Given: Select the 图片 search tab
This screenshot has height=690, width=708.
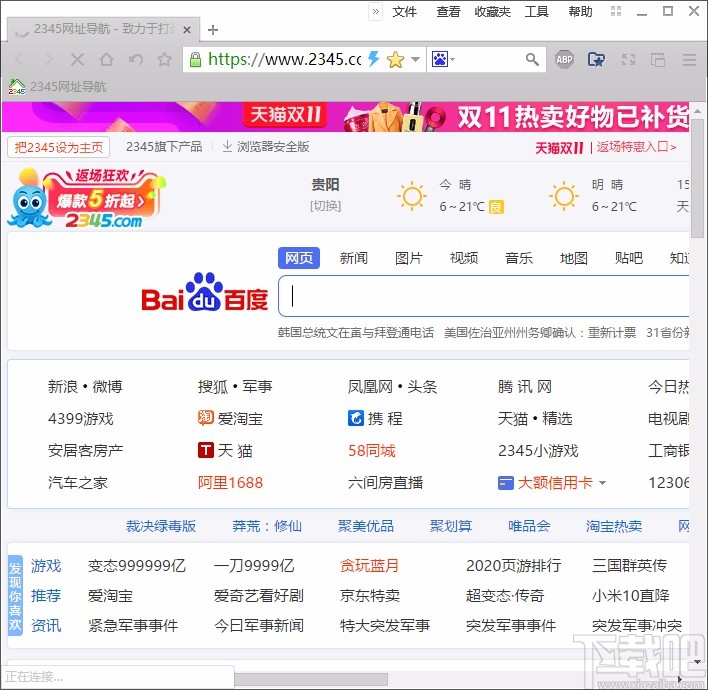Looking at the screenshot, I should click(409, 258).
